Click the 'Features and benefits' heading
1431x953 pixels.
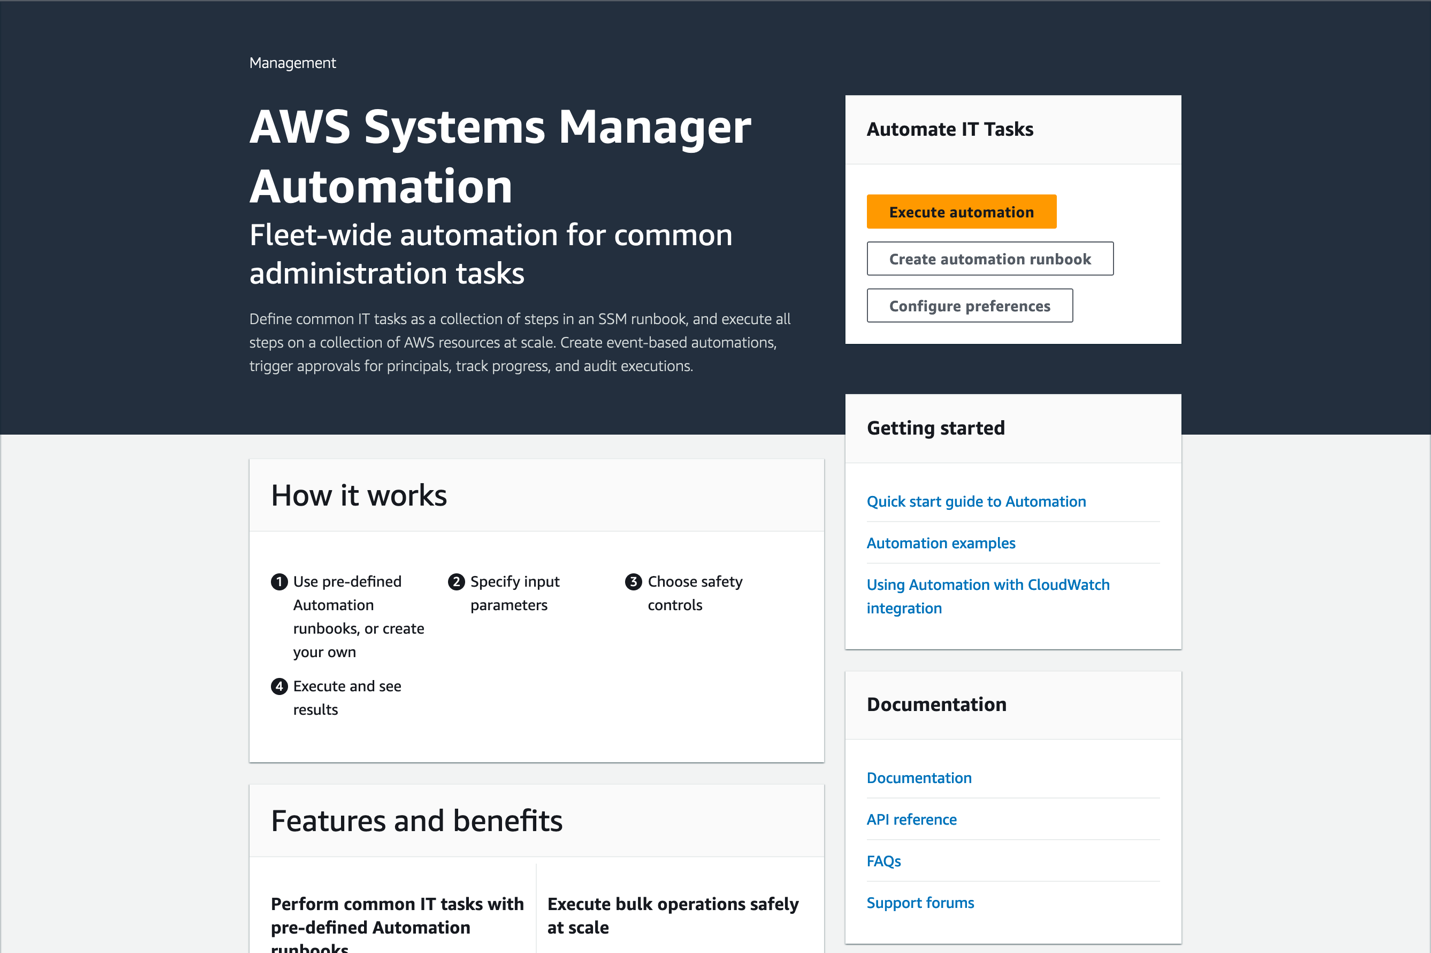tap(416, 821)
